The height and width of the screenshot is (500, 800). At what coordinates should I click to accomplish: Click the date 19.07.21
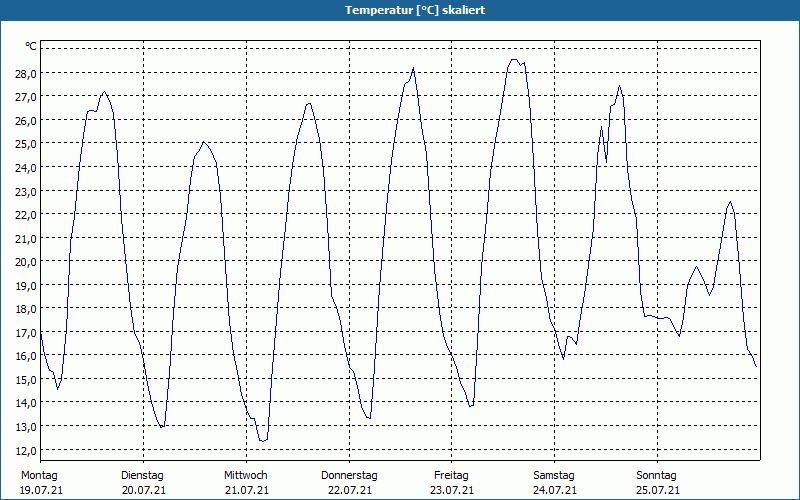pos(41,490)
